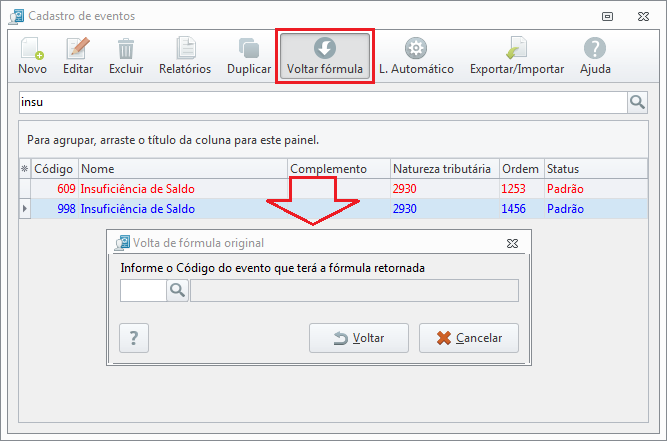Click the Cancelar button
This screenshot has height=441, width=667.
point(469,338)
